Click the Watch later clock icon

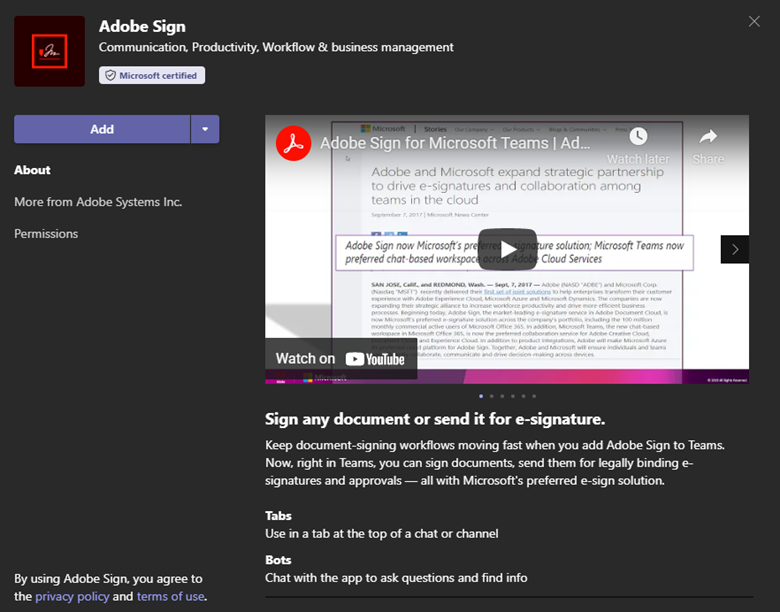pos(638,136)
